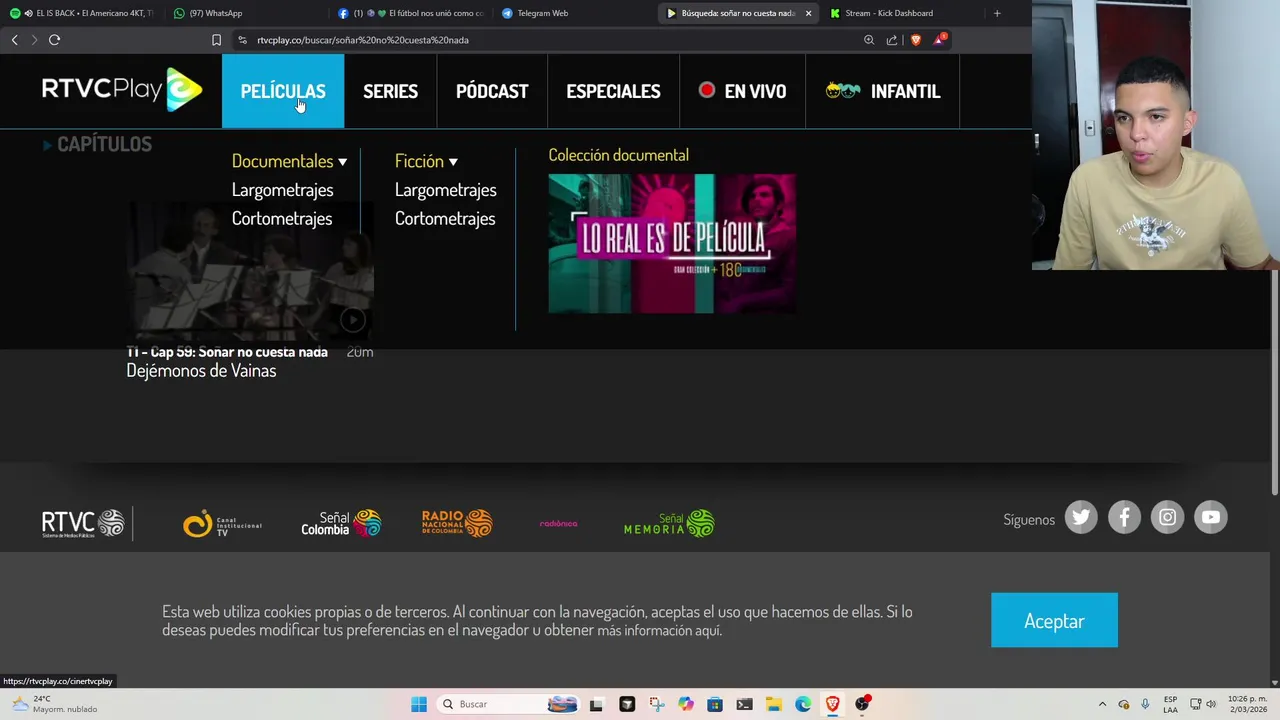Open the PELÍCULAS menu
The height and width of the screenshot is (720, 1280).
coord(283,91)
